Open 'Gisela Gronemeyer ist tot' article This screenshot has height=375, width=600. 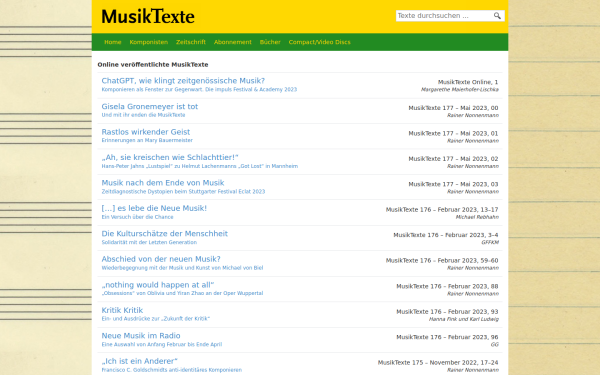pyautogui.click(x=150, y=106)
